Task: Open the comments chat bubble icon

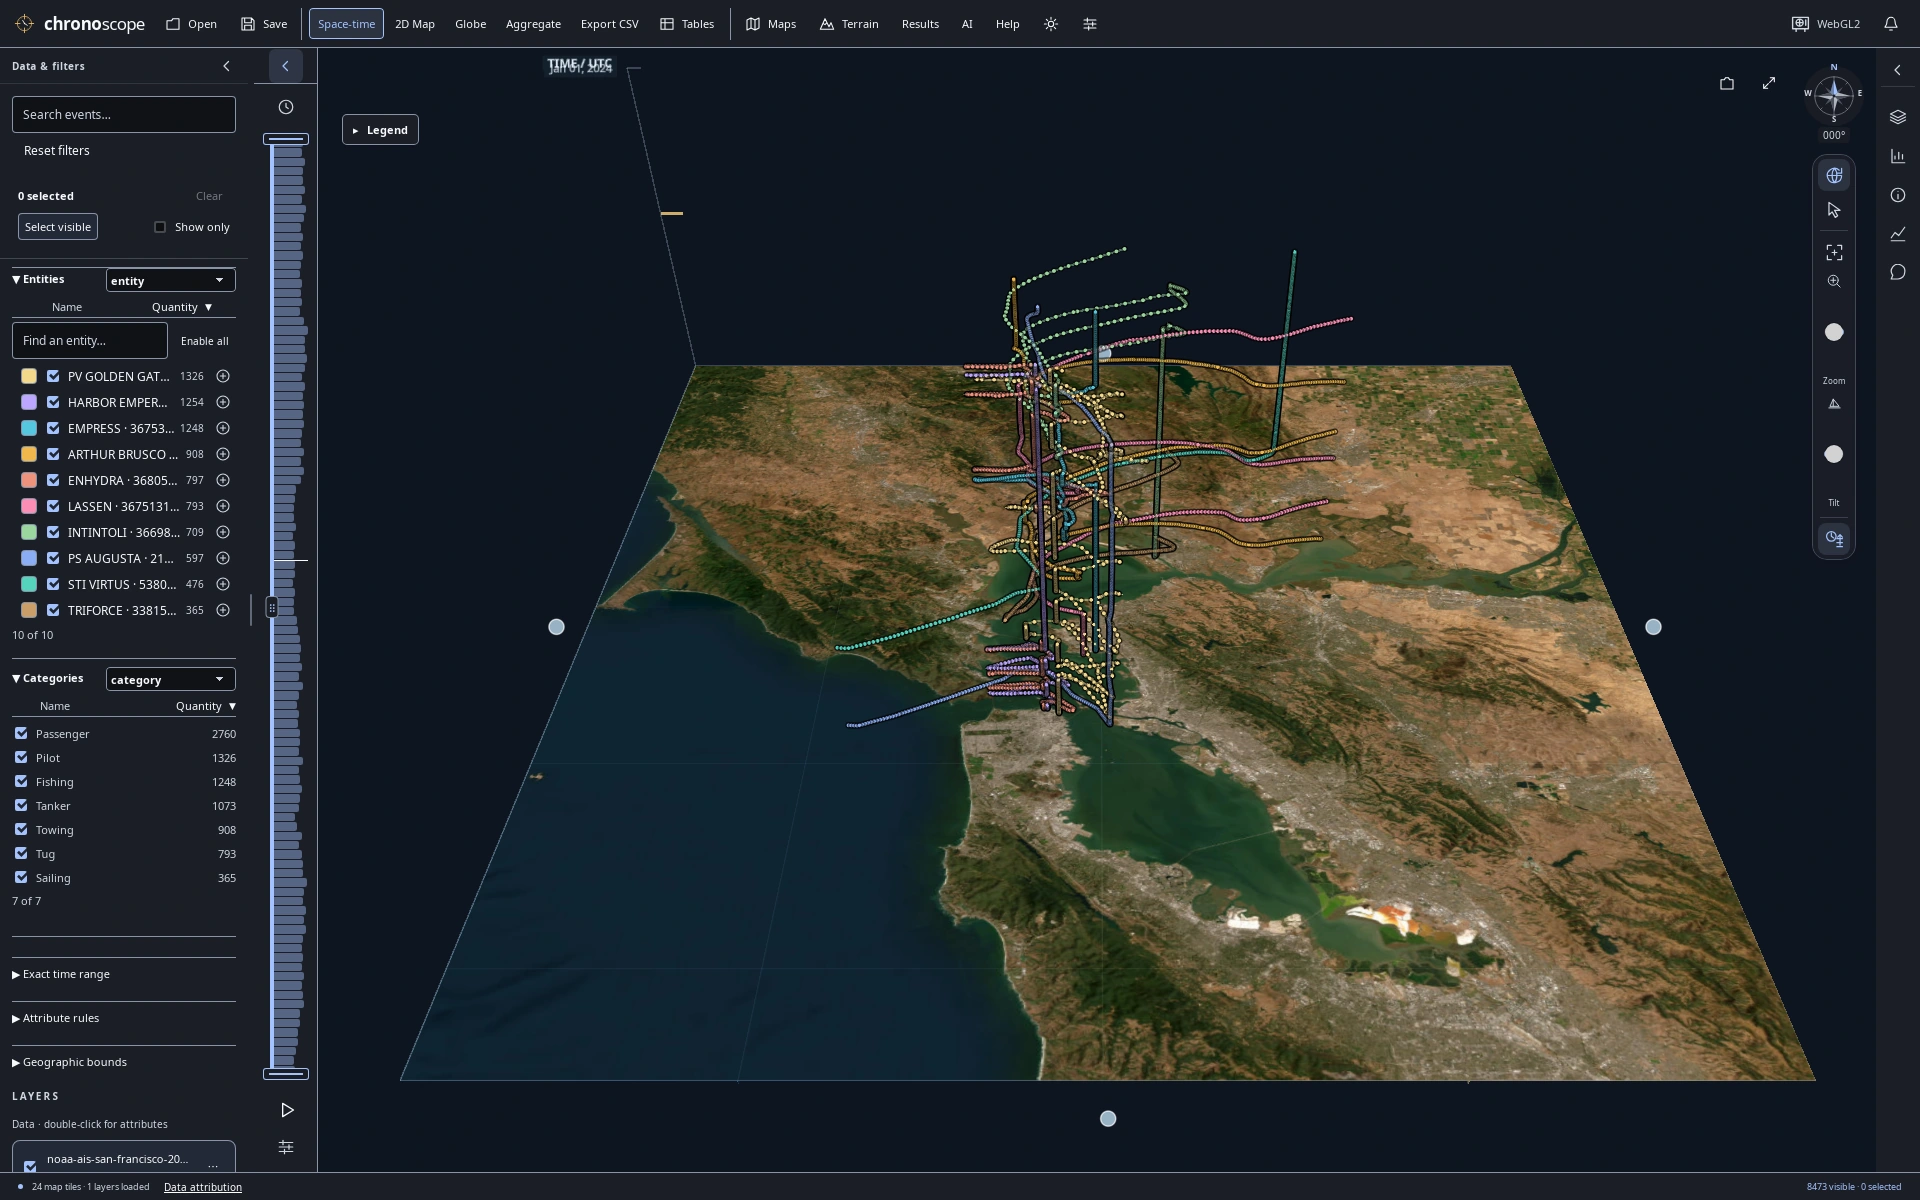Action: [1898, 272]
